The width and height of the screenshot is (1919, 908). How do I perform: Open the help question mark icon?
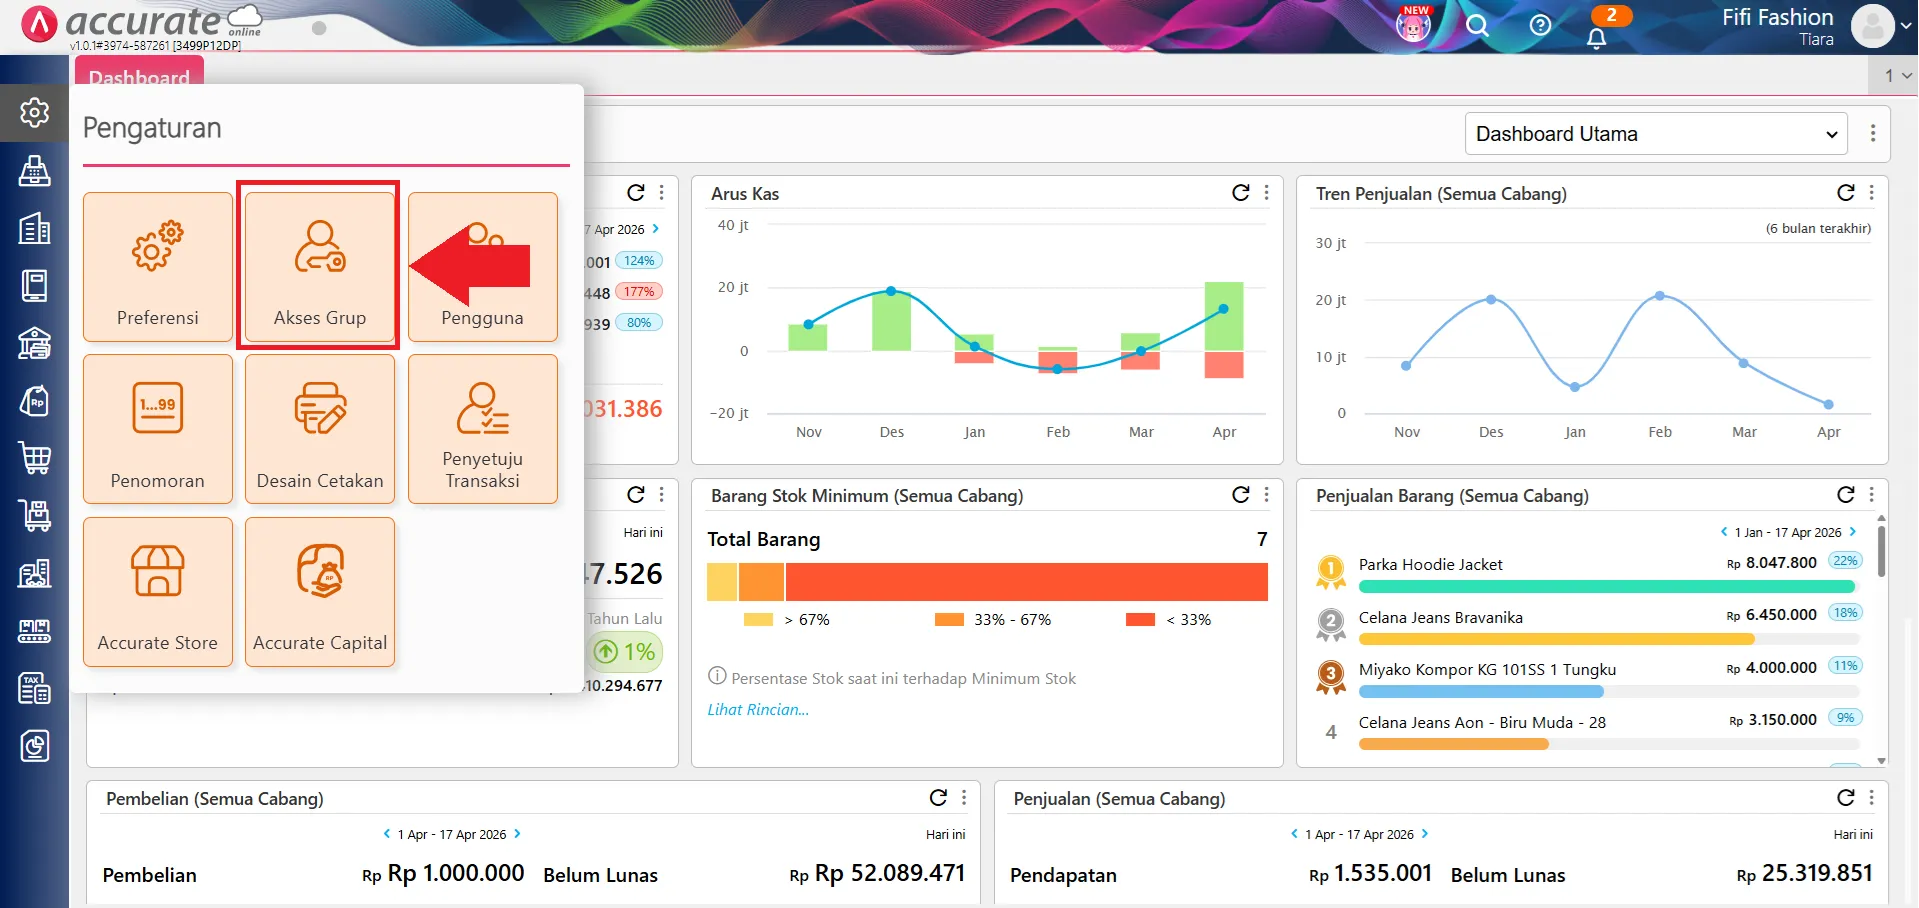[1540, 25]
